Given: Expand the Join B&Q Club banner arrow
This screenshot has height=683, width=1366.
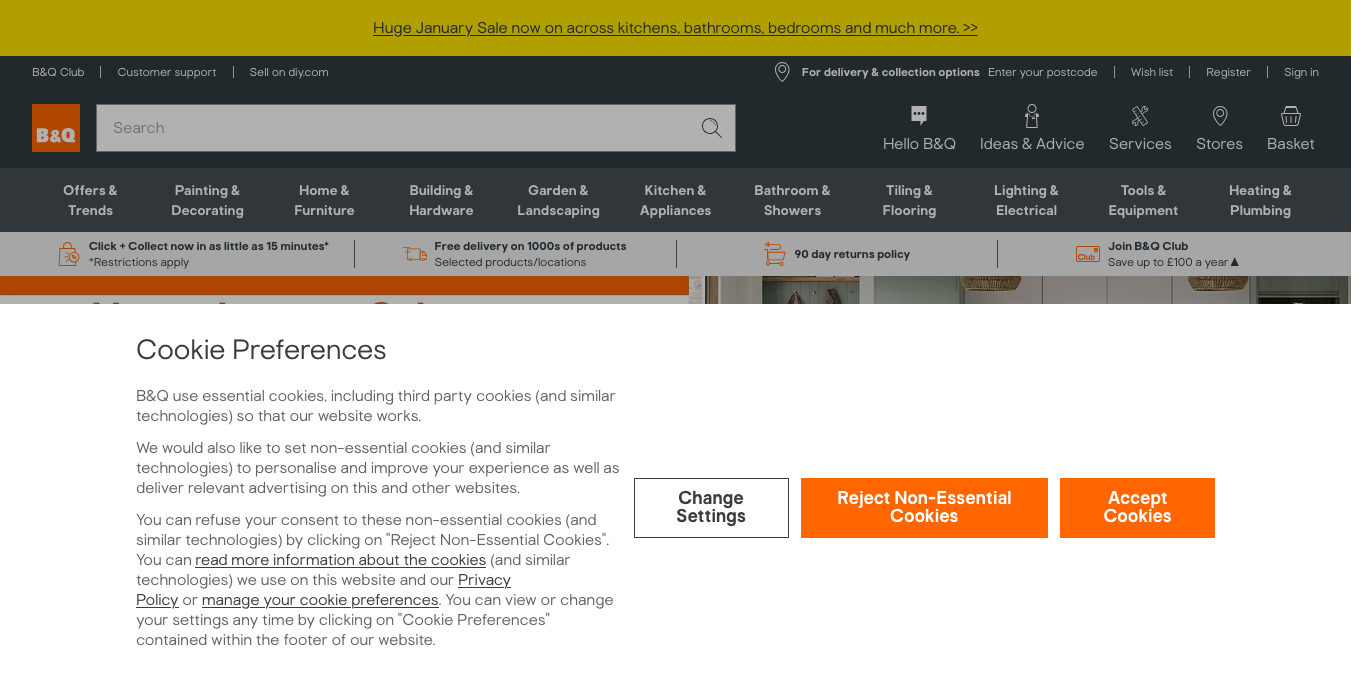Looking at the screenshot, I should tap(1235, 262).
